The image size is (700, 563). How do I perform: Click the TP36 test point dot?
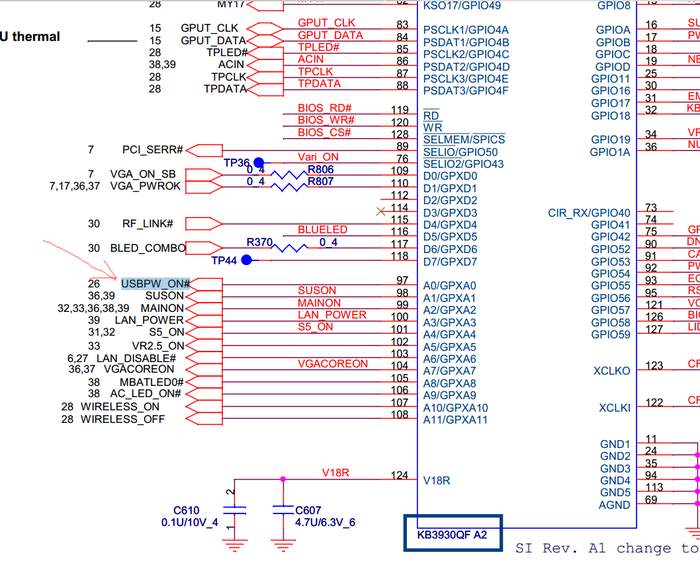259,162
